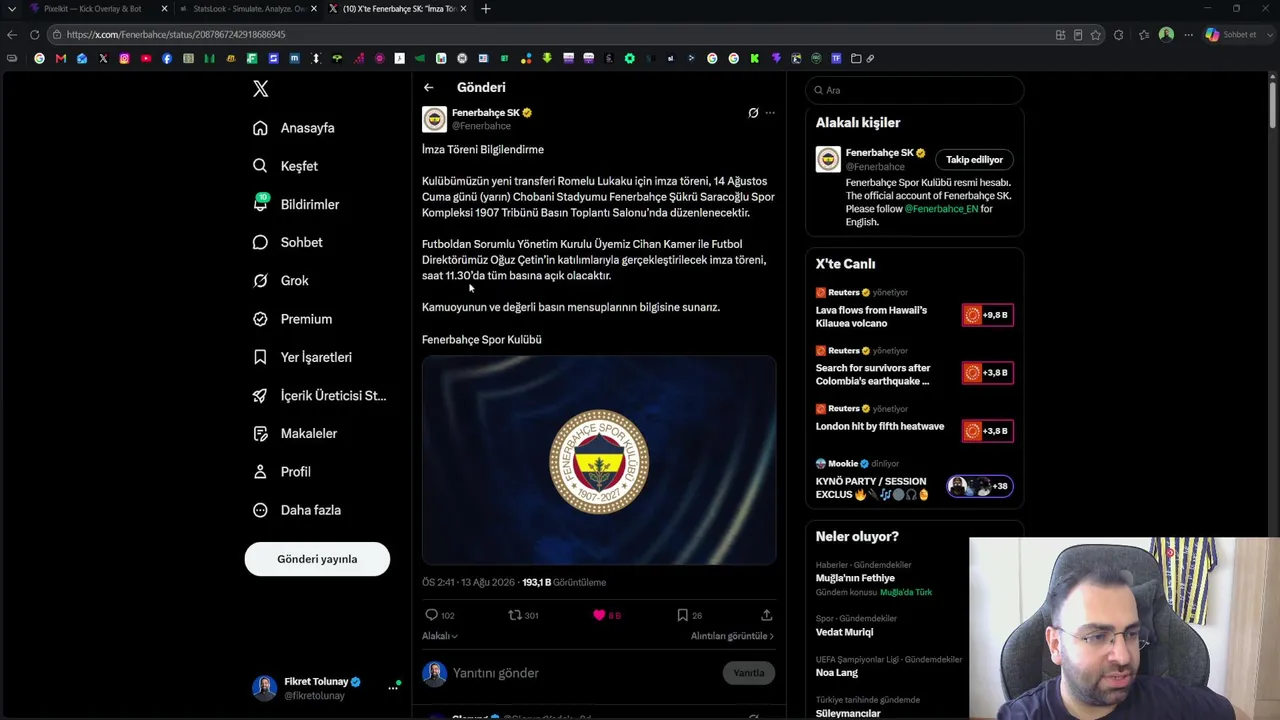This screenshot has height=720, width=1280.
Task: Open Fenerbahçe SK avatar on the post
Action: (434, 119)
